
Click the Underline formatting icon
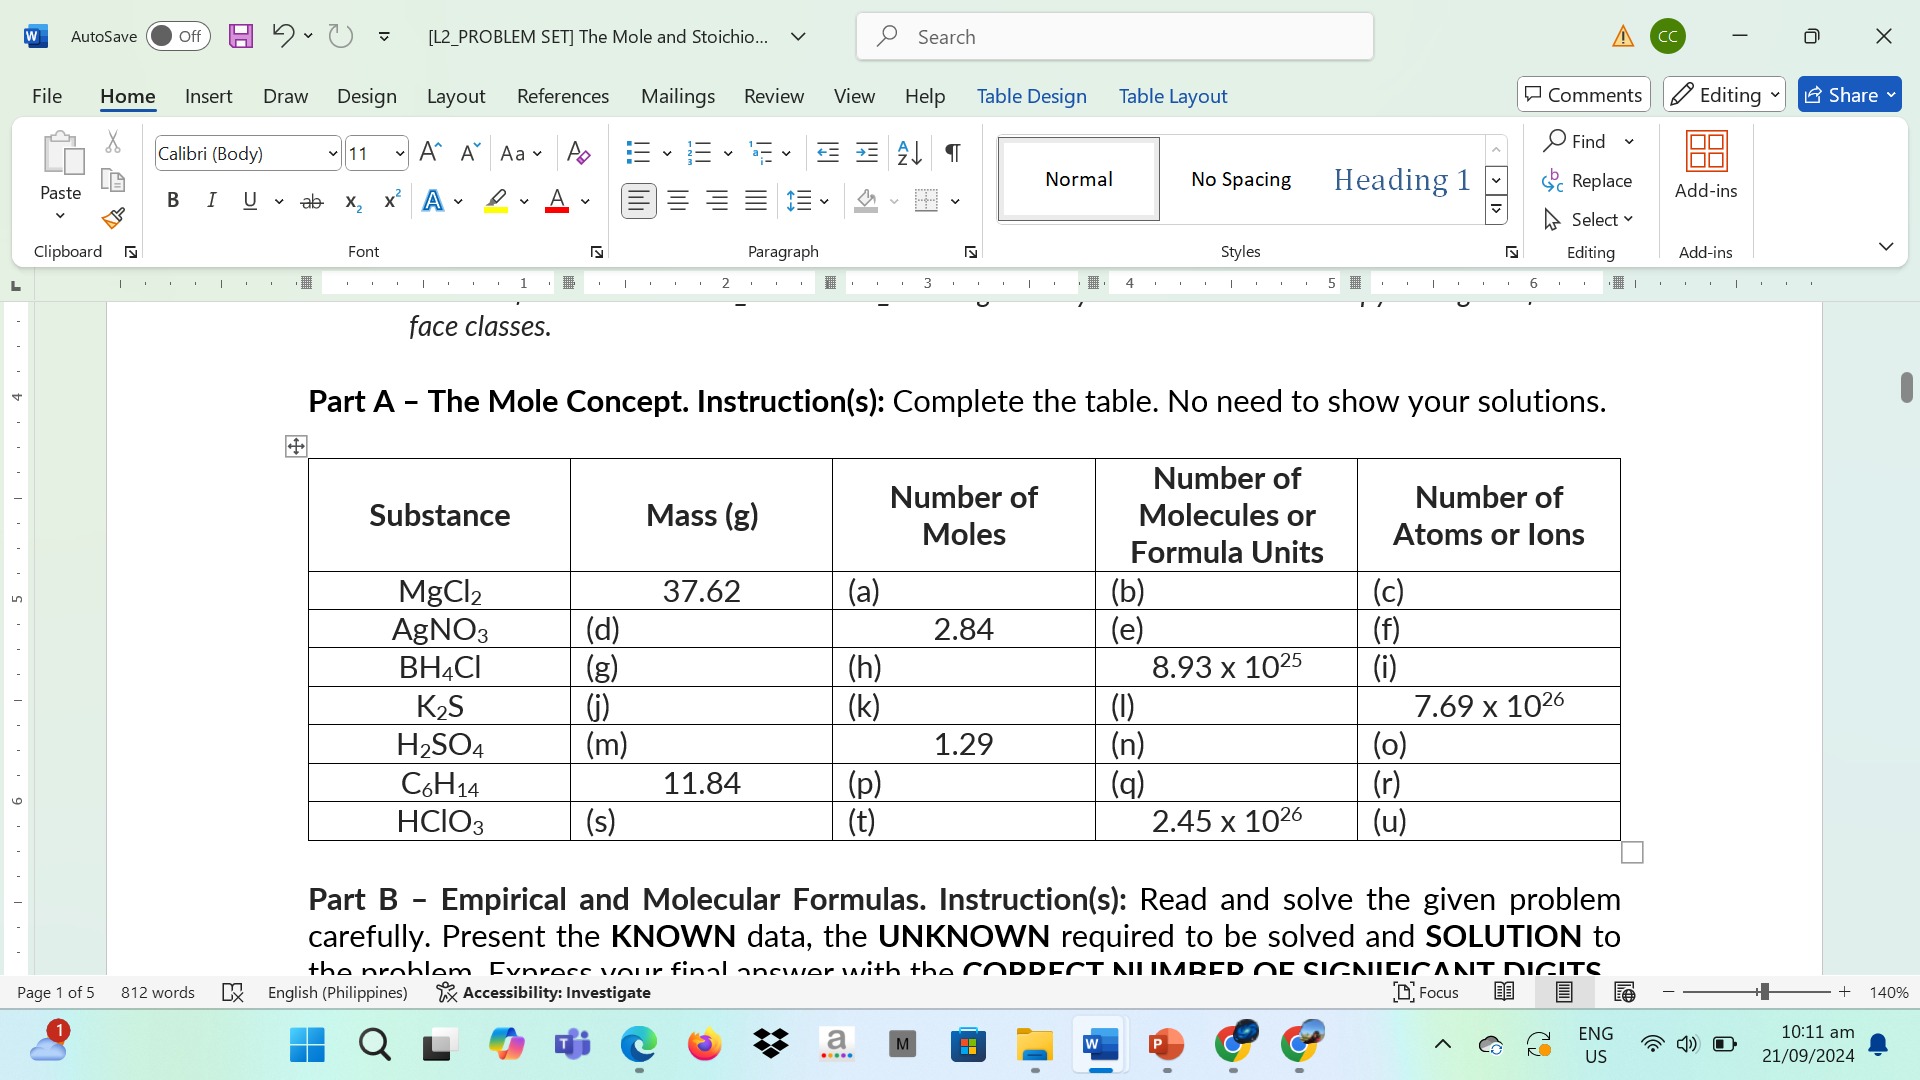(253, 199)
